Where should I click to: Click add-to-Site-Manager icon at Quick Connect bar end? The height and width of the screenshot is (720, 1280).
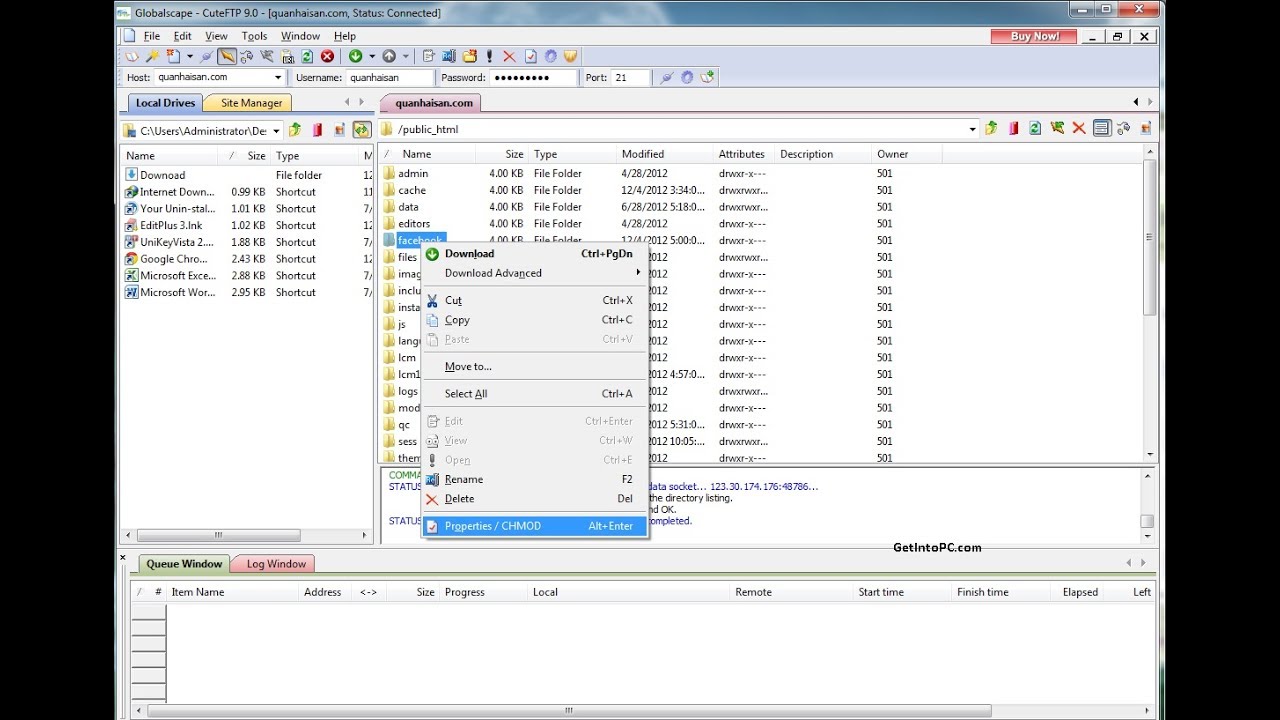(x=708, y=77)
